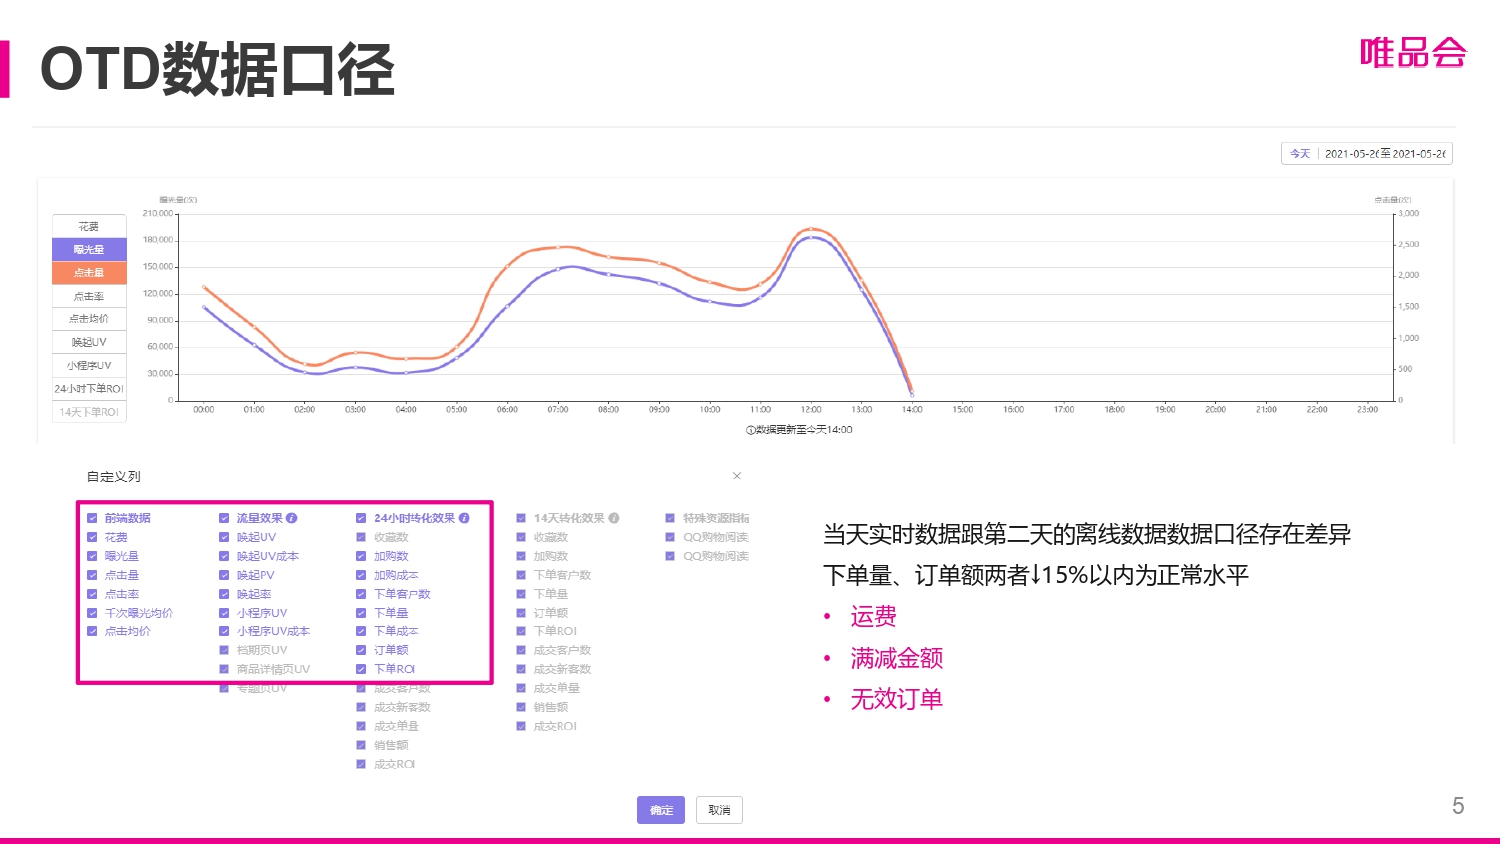The width and height of the screenshot is (1500, 844).
Task: Select the 24小时下单ROI metric
Action: click(x=89, y=388)
